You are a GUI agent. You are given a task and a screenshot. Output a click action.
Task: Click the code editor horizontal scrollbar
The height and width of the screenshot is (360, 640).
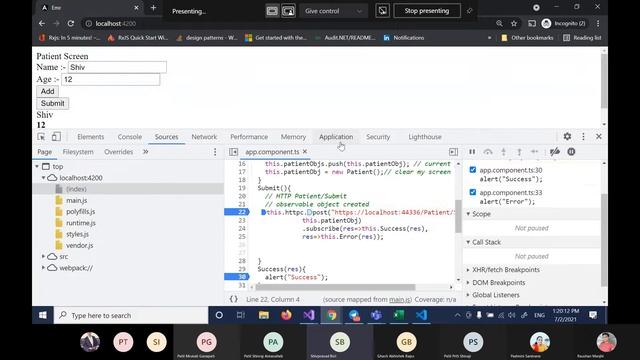tap(336, 287)
